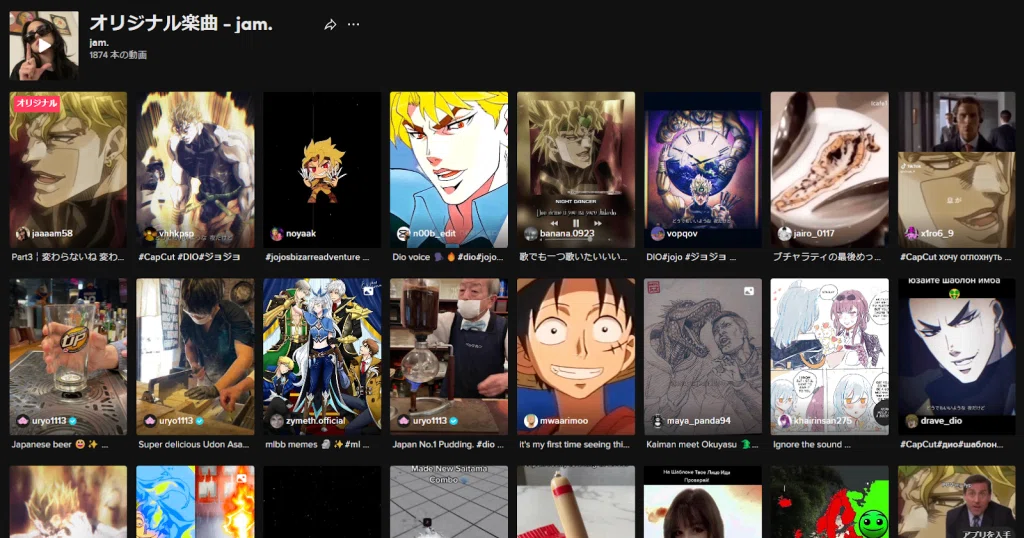
Task: Open caption '#jojosbizarreadventure ...'
Action: click(x=317, y=257)
